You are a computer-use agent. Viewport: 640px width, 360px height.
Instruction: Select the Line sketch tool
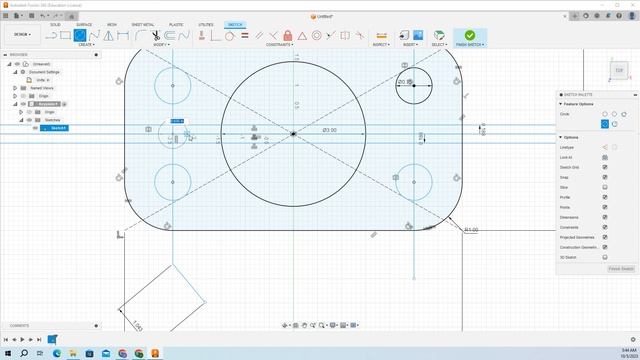click(x=51, y=36)
